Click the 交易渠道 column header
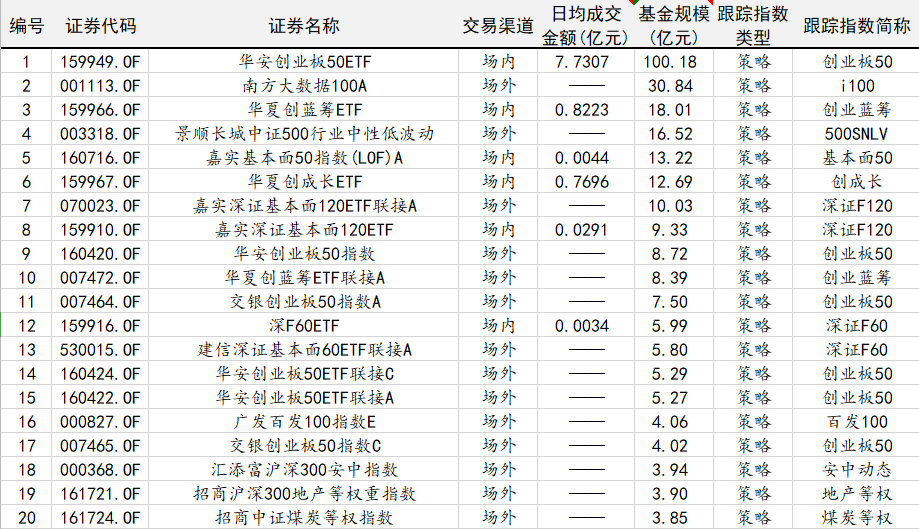 pyautogui.click(x=498, y=26)
